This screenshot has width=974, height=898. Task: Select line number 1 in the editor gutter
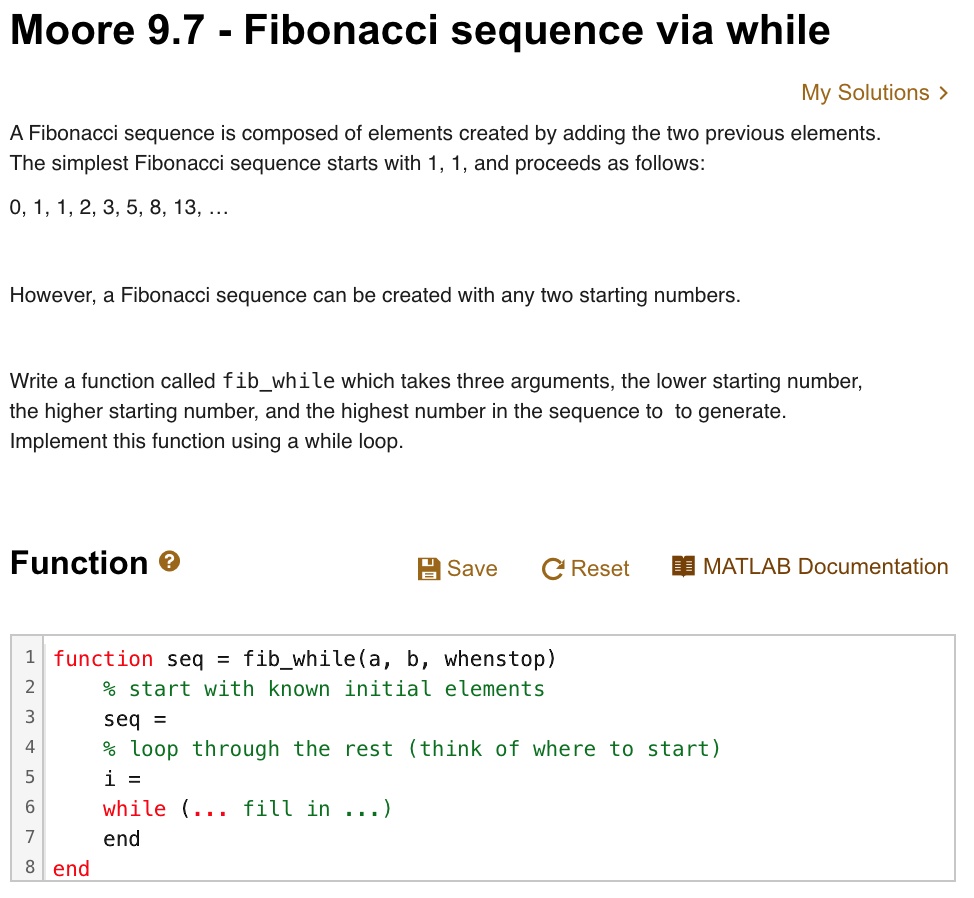coord(30,657)
